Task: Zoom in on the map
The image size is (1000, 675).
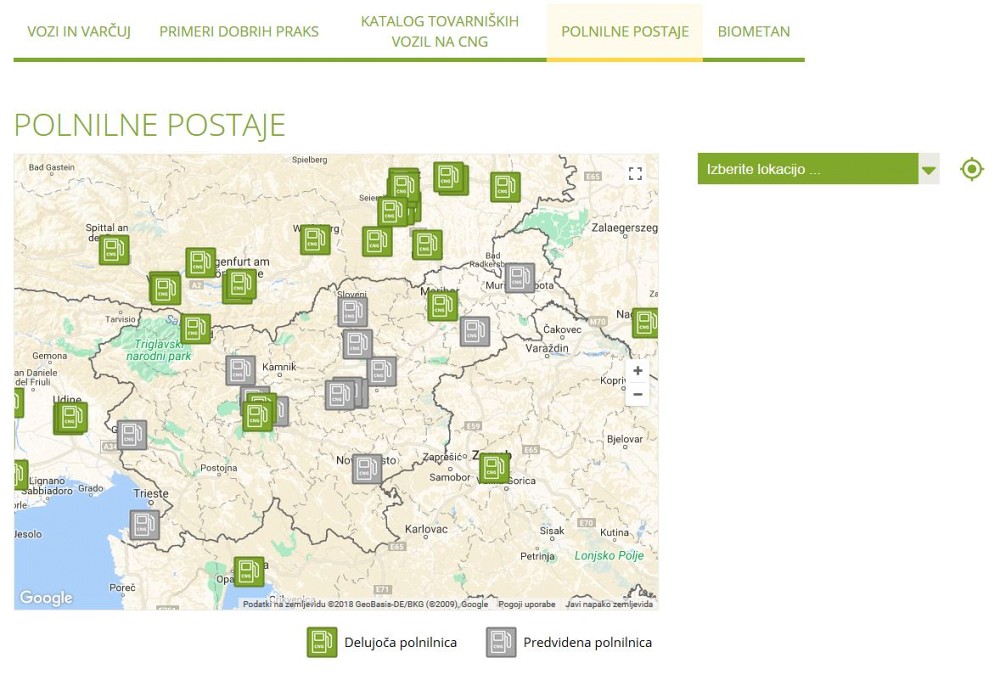Action: coord(637,371)
